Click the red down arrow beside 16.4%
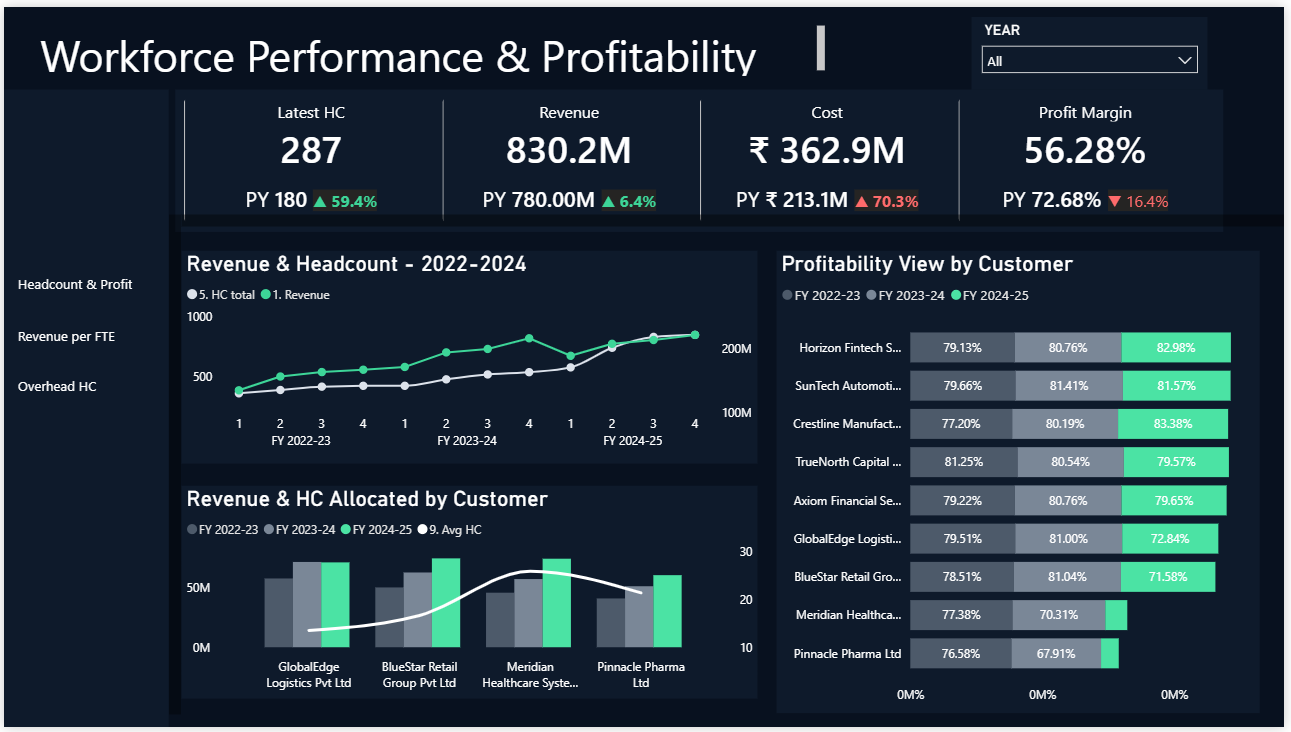 [1115, 201]
